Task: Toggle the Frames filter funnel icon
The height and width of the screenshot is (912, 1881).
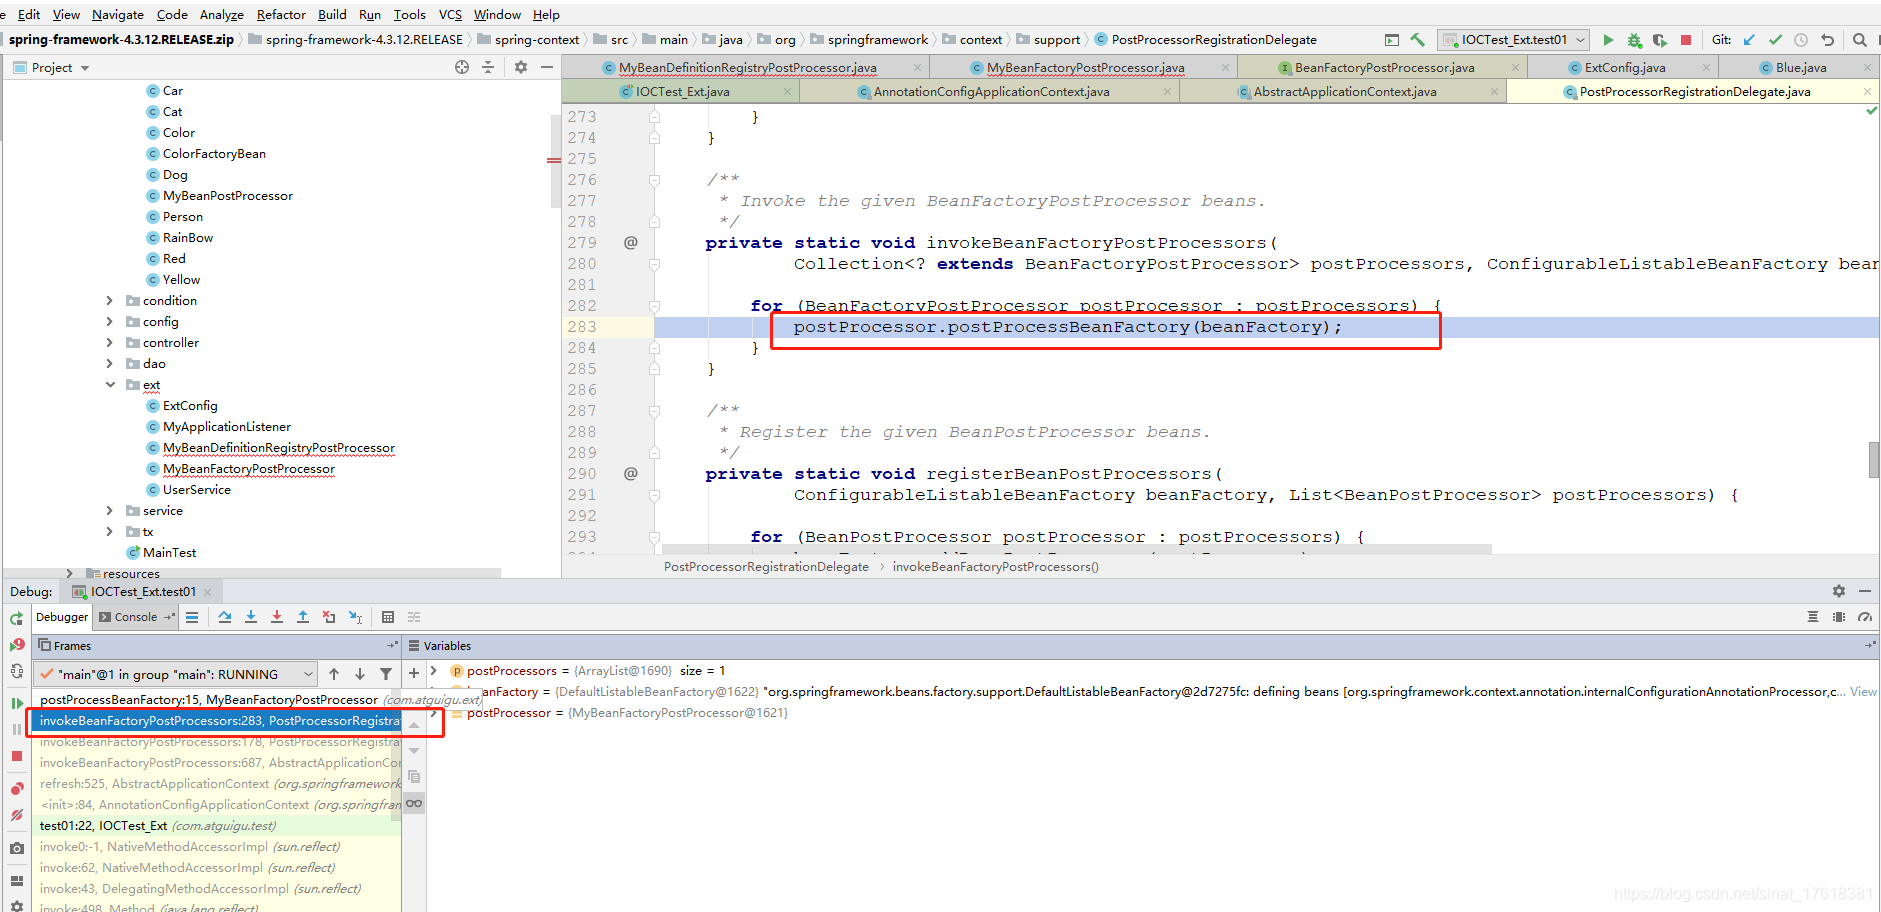Action: (386, 674)
